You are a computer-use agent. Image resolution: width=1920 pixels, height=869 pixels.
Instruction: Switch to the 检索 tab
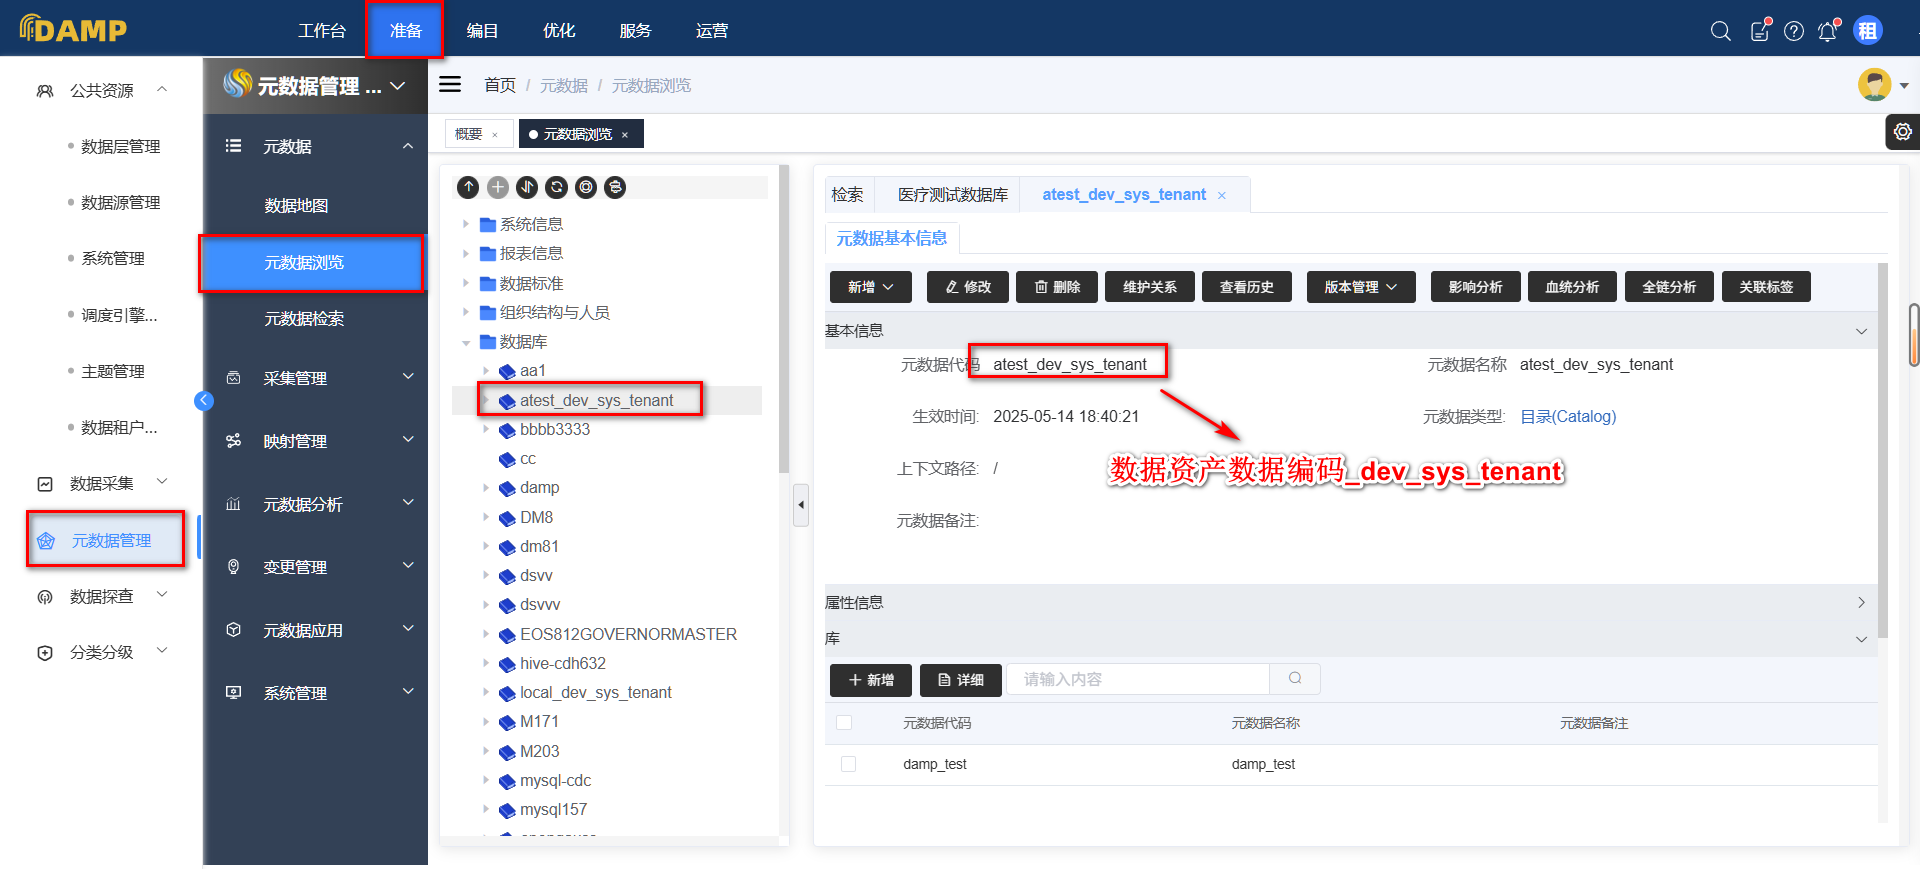coord(848,195)
